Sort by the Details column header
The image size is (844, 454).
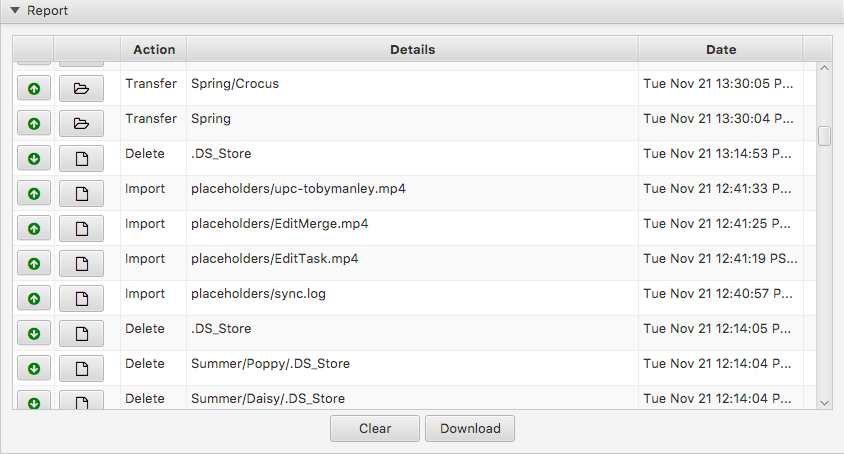412,49
